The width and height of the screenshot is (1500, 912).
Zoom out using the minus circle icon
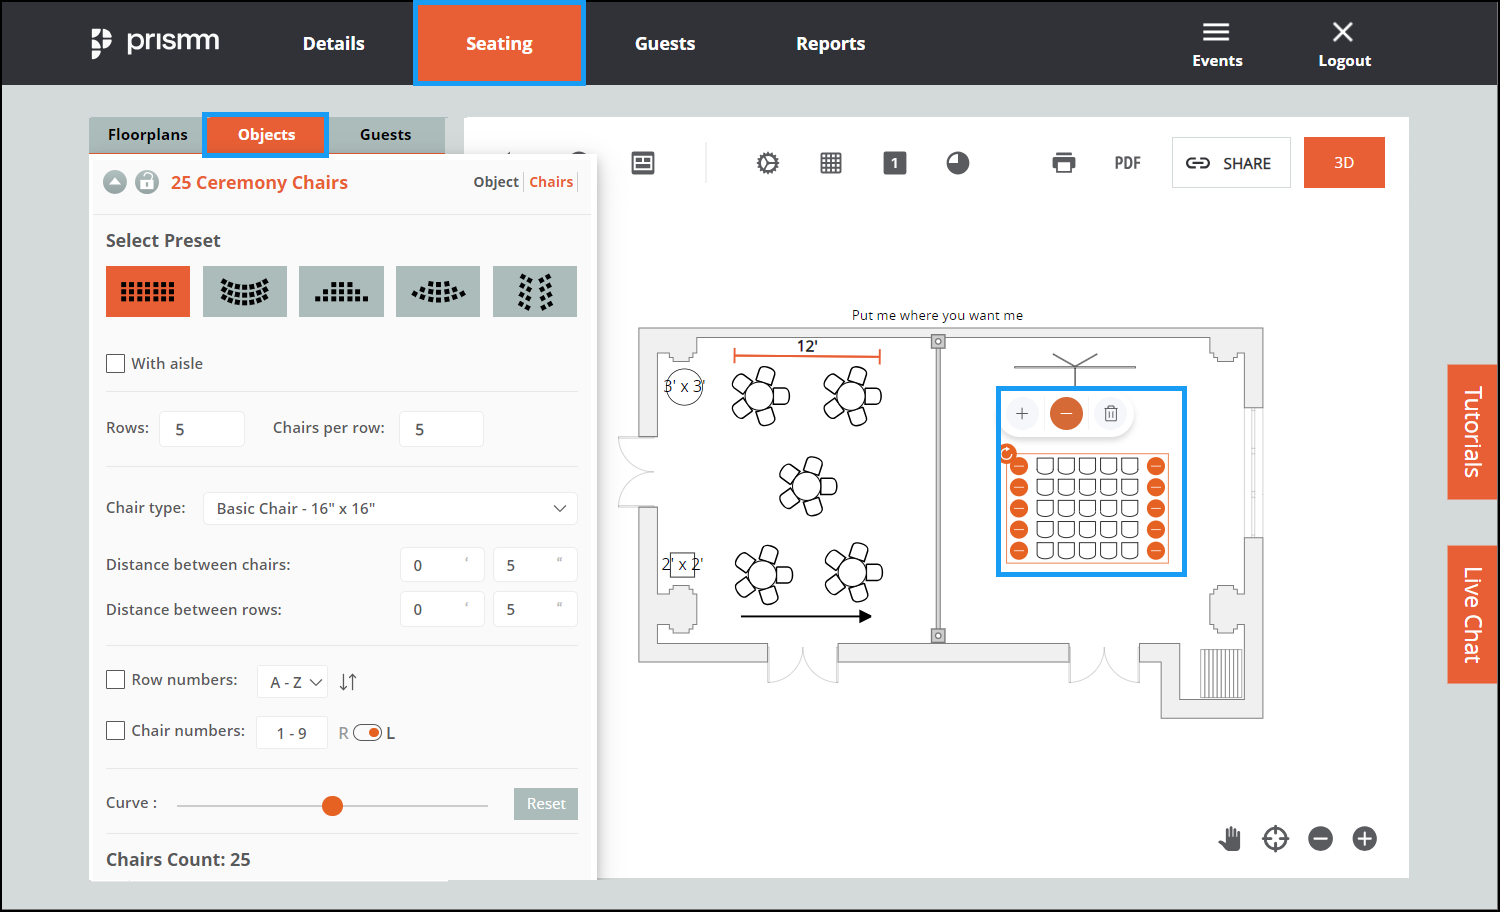[x=1320, y=839]
